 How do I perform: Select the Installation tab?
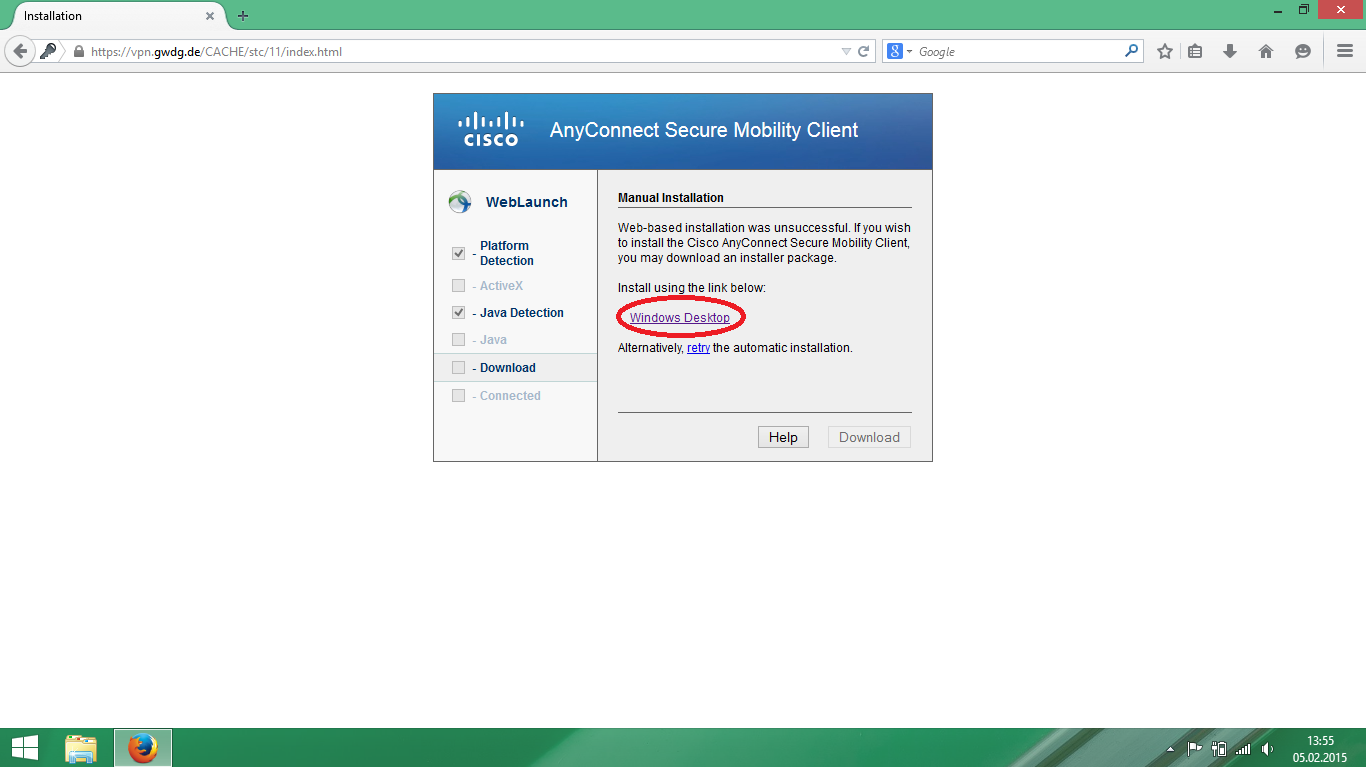[x=114, y=16]
